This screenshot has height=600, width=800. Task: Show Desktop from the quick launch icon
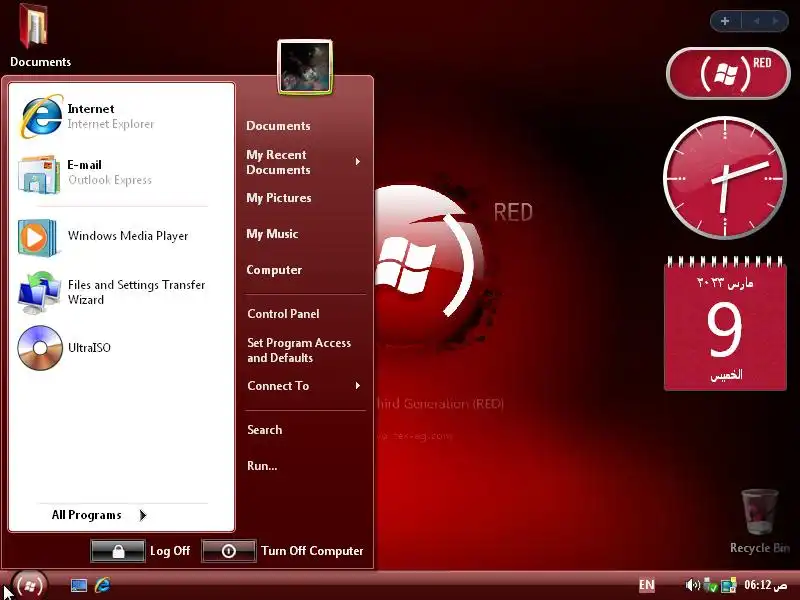(x=79, y=585)
